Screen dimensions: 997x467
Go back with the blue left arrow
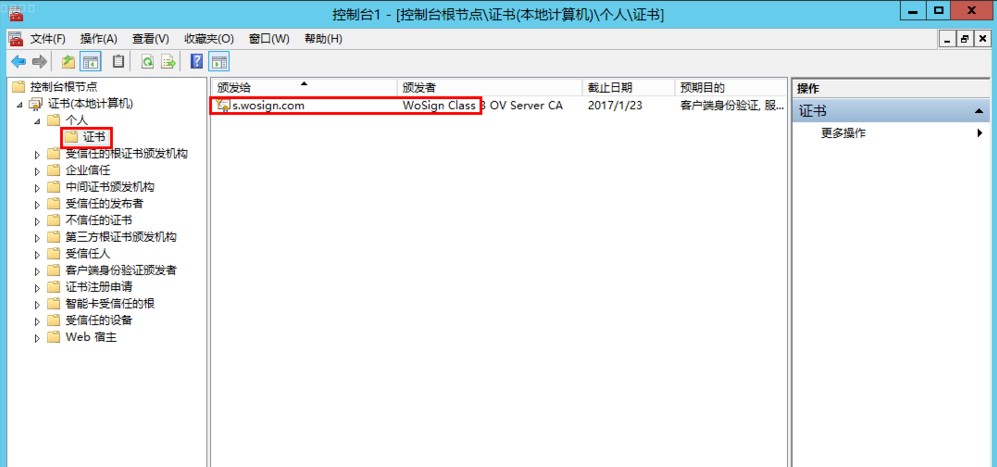click(18, 62)
